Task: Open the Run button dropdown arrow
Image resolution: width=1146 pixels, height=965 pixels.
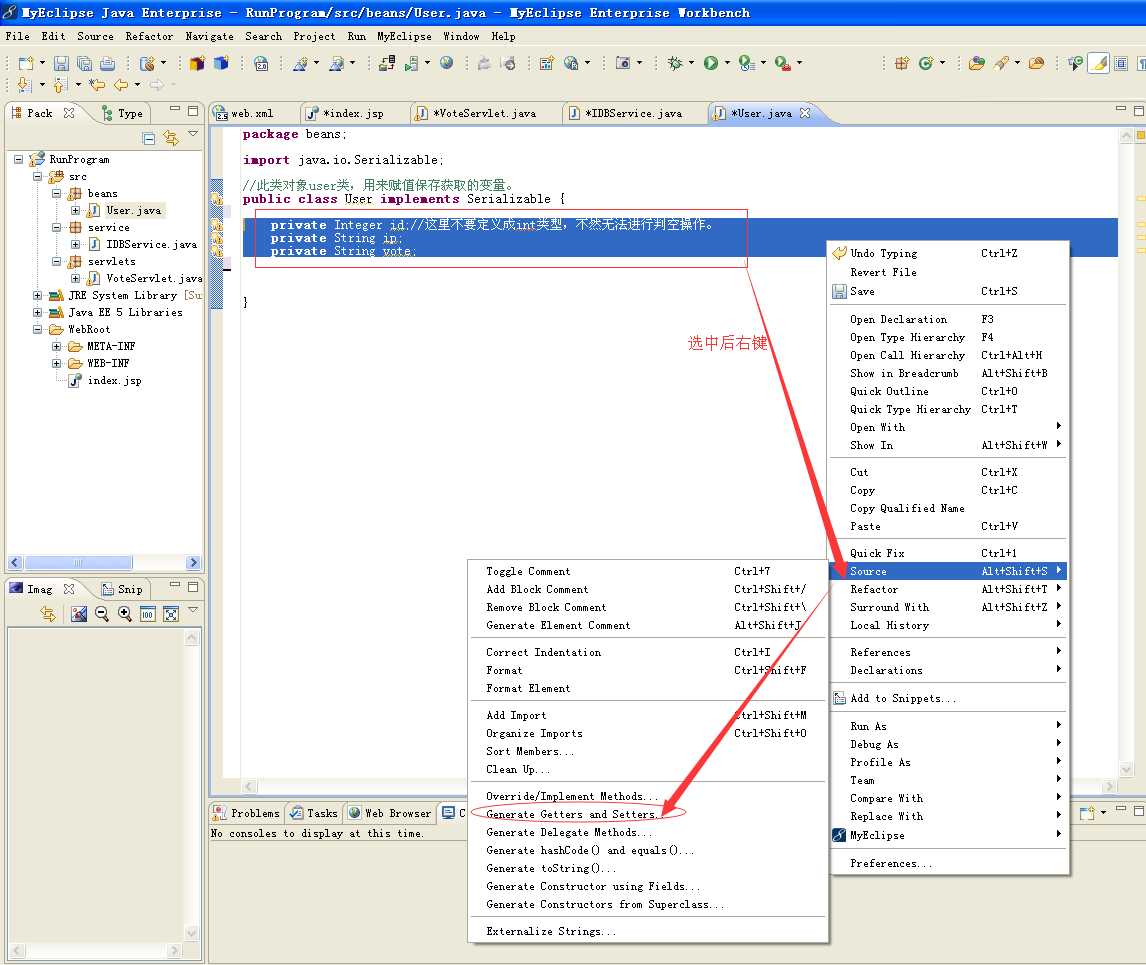Action: tap(726, 64)
